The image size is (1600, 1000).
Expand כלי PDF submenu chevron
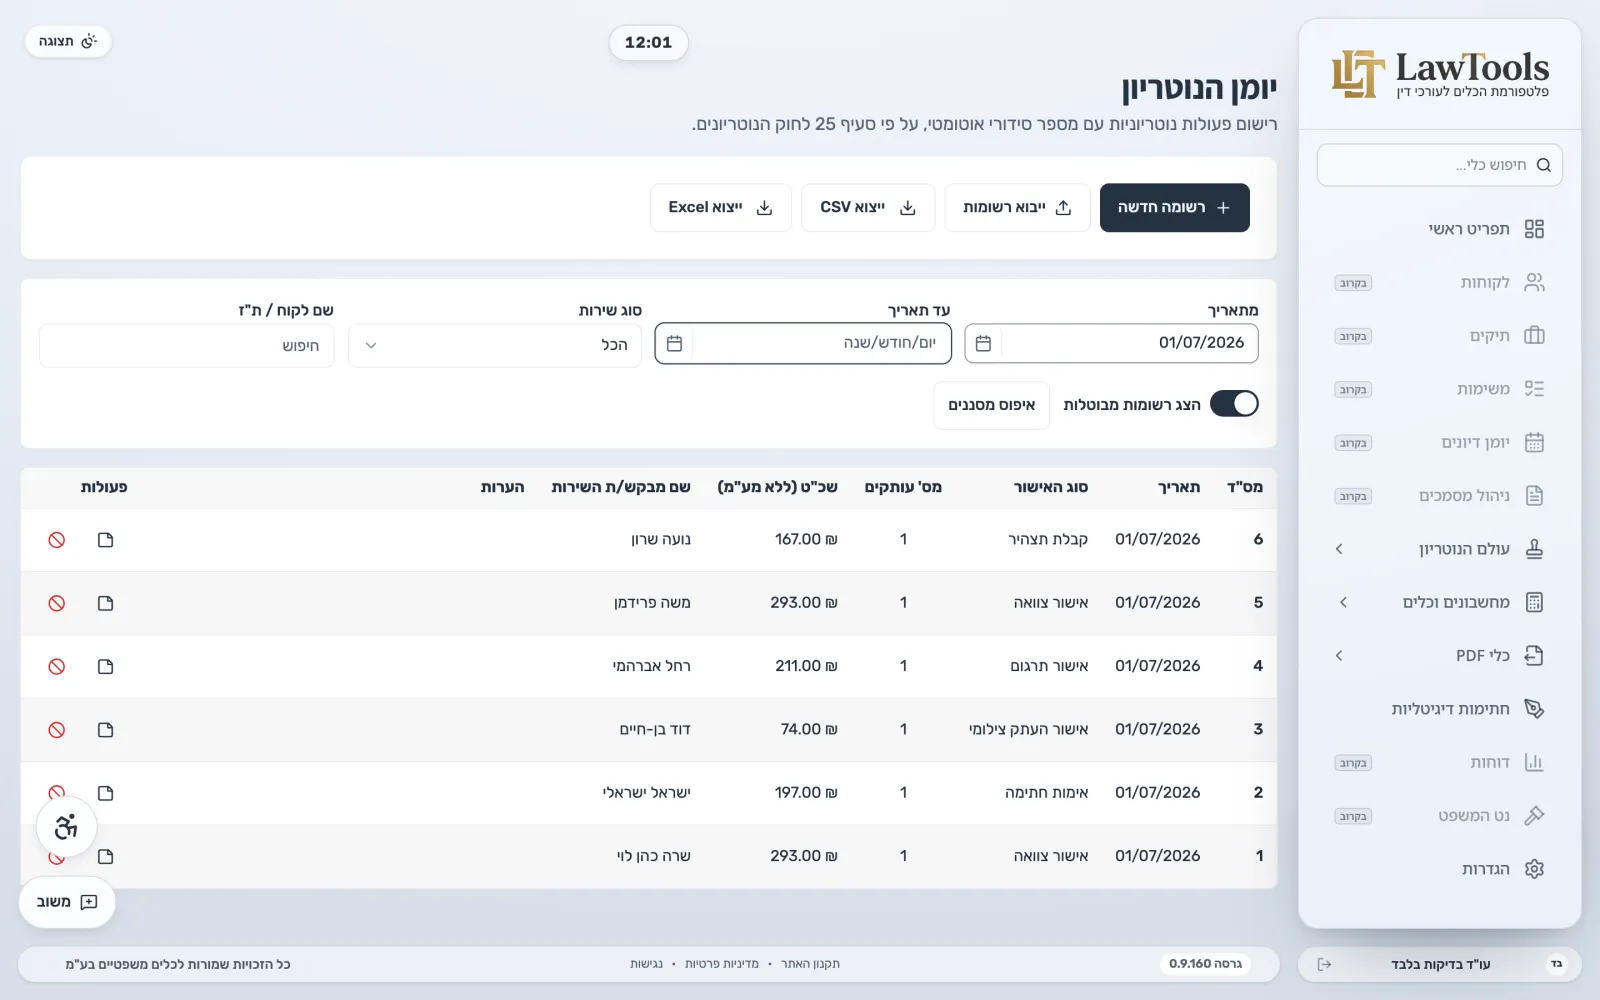1339,655
